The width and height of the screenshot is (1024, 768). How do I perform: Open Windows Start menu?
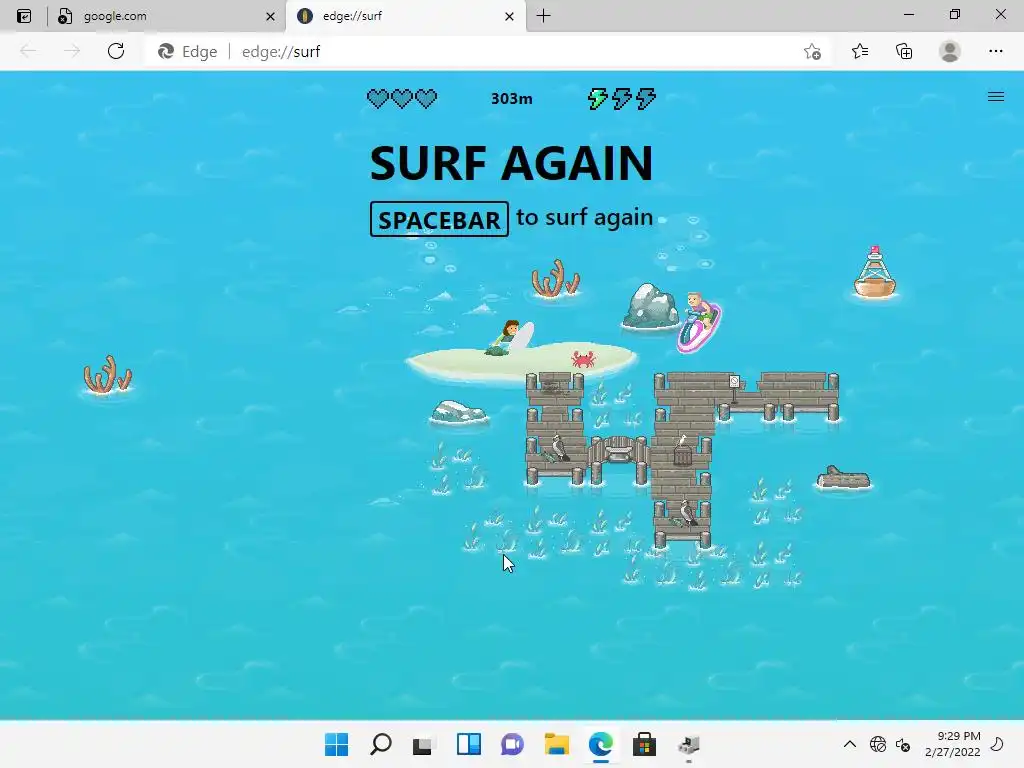pos(336,744)
